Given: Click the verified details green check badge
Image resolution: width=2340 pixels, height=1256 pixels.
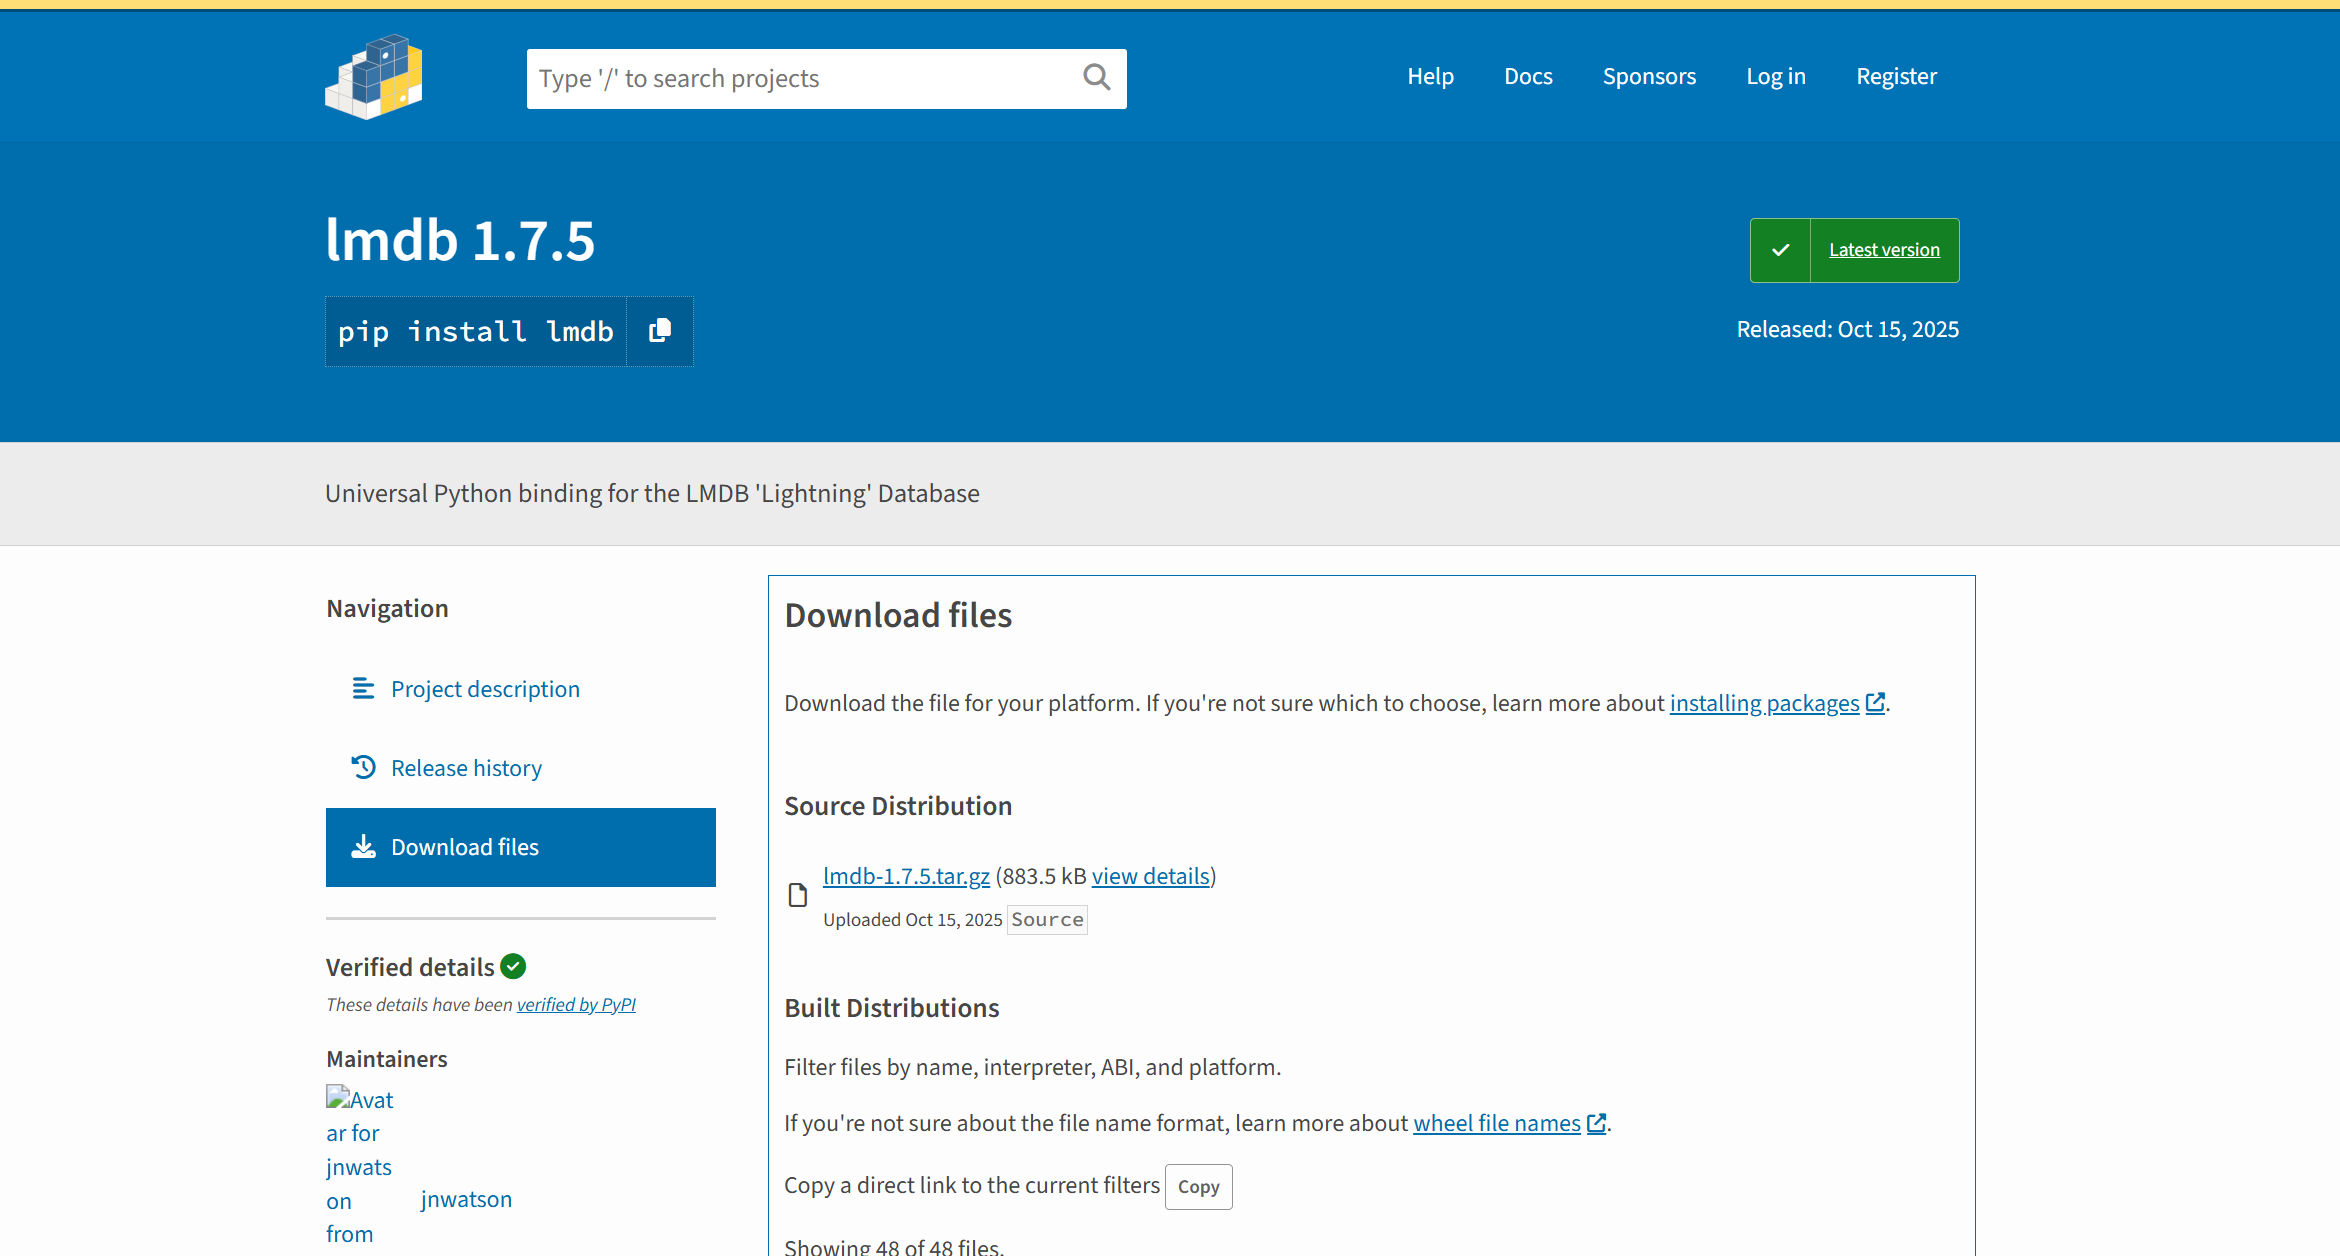Looking at the screenshot, I should pyautogui.click(x=513, y=967).
